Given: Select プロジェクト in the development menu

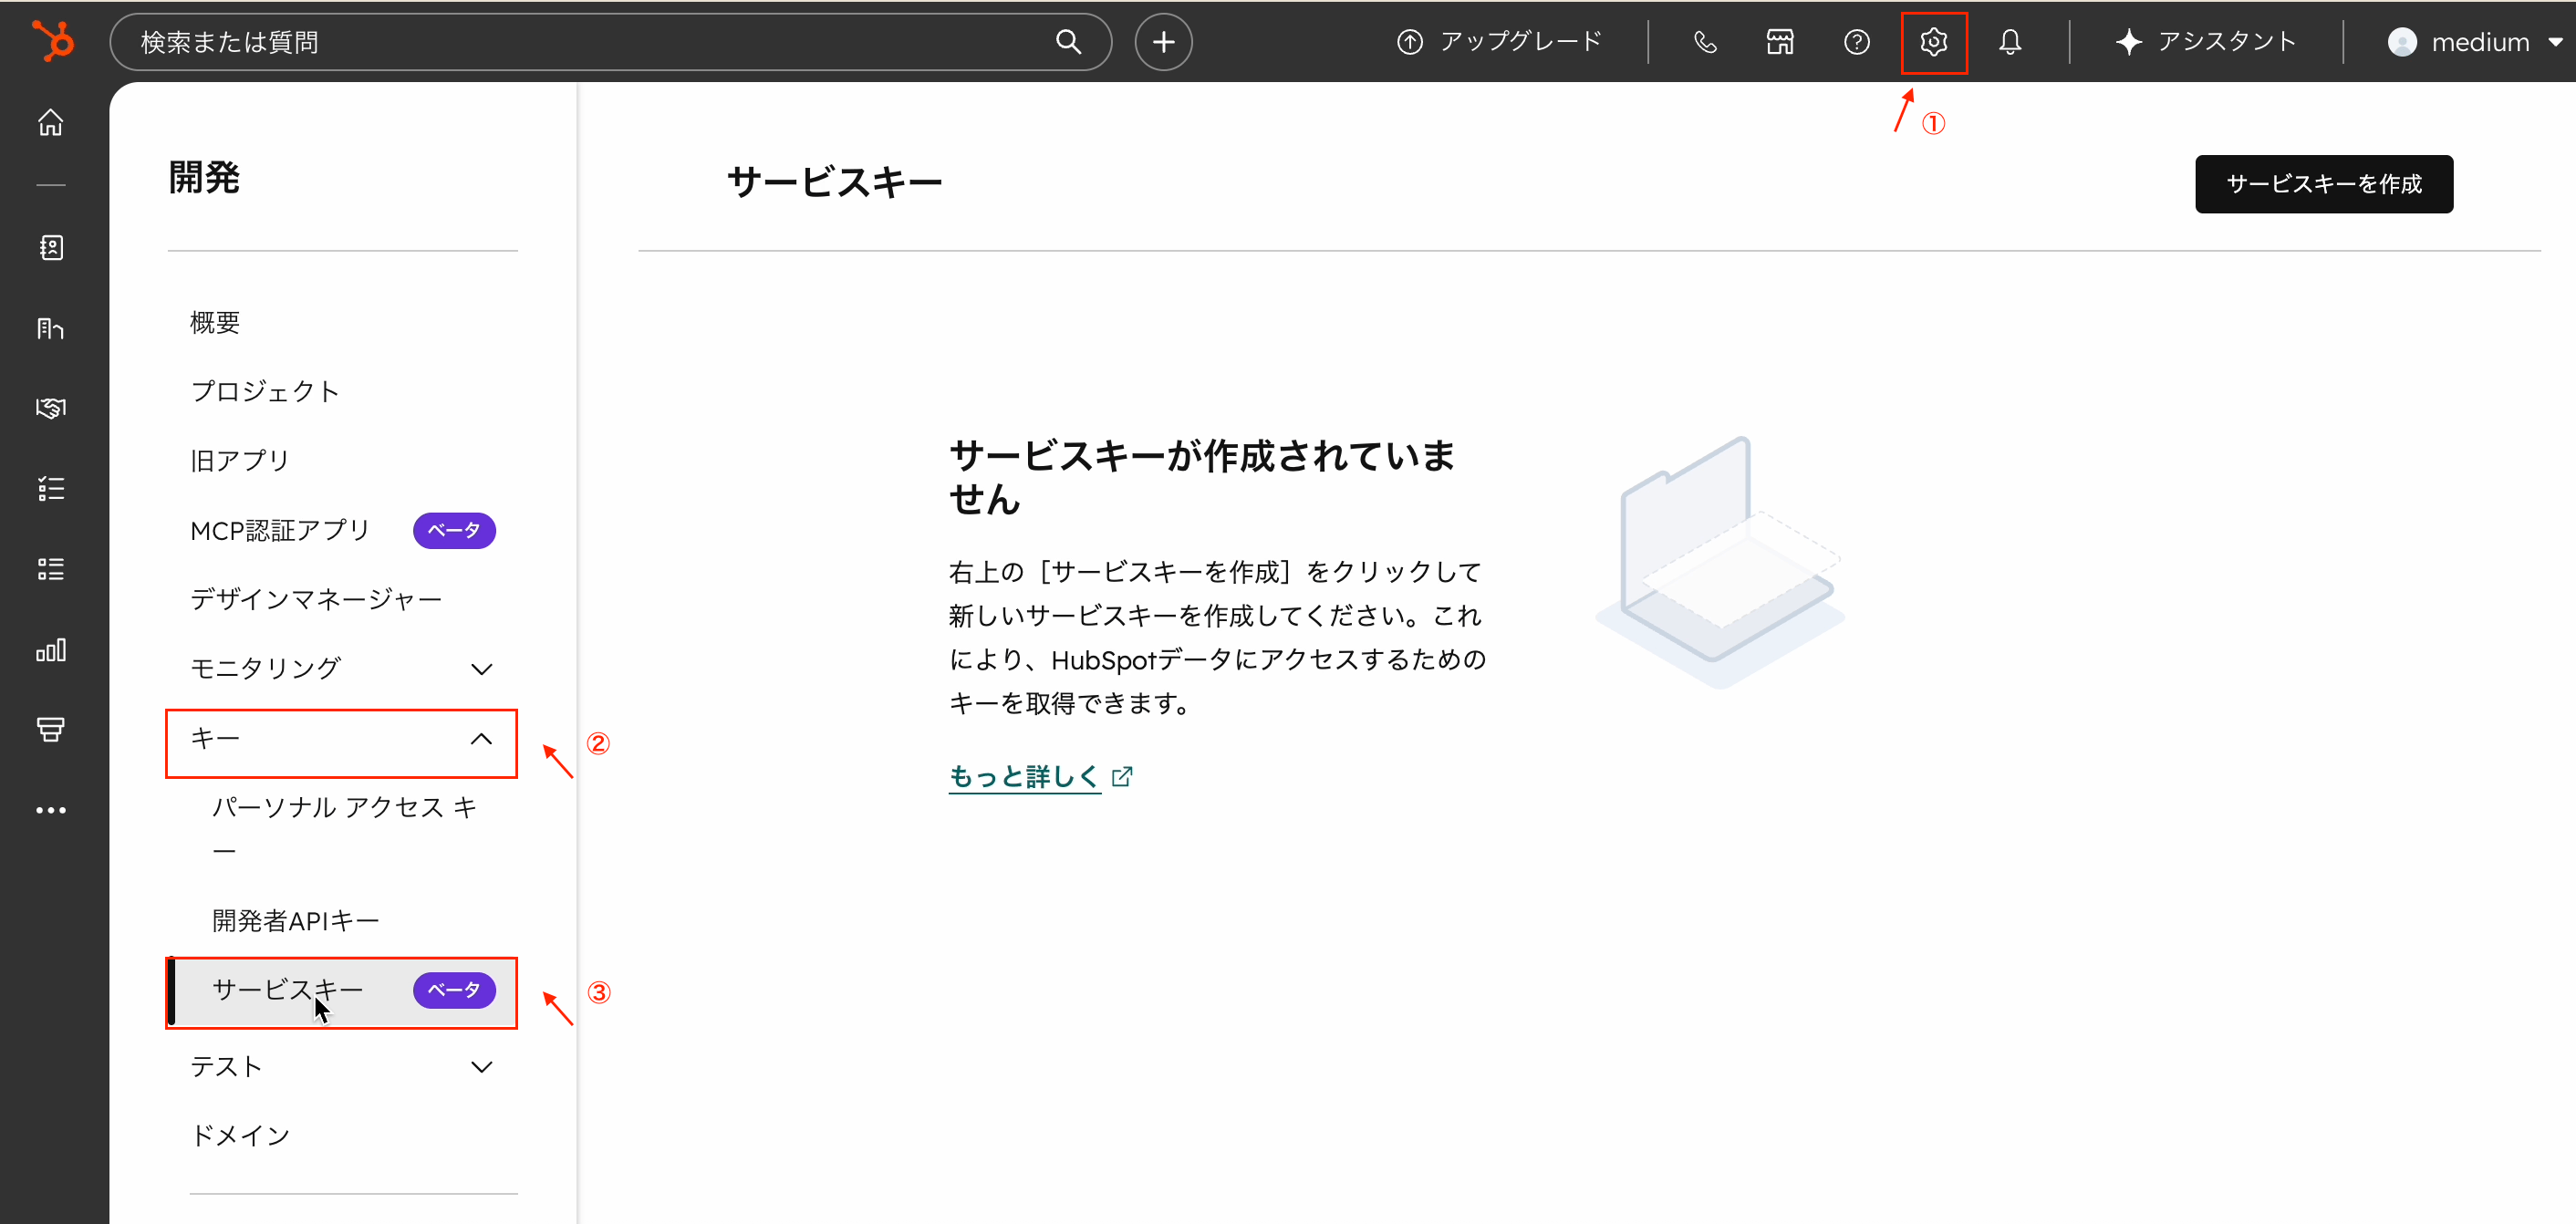Looking at the screenshot, I should click(x=342, y=391).
